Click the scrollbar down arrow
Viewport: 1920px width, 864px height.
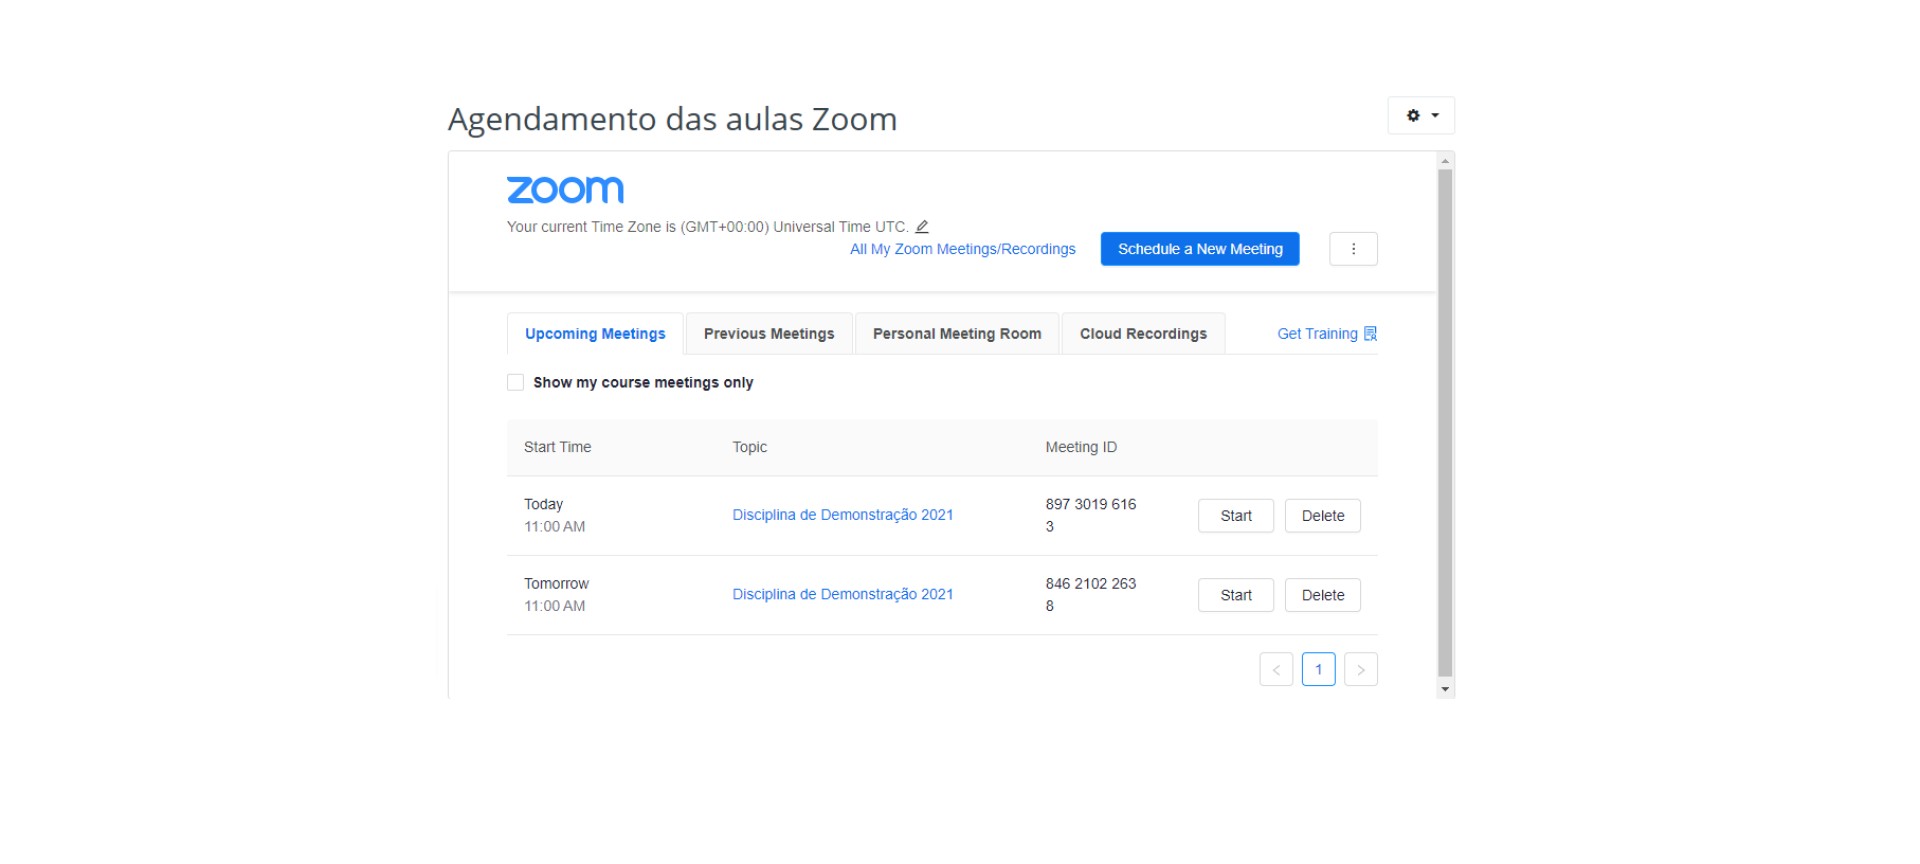[1445, 690]
